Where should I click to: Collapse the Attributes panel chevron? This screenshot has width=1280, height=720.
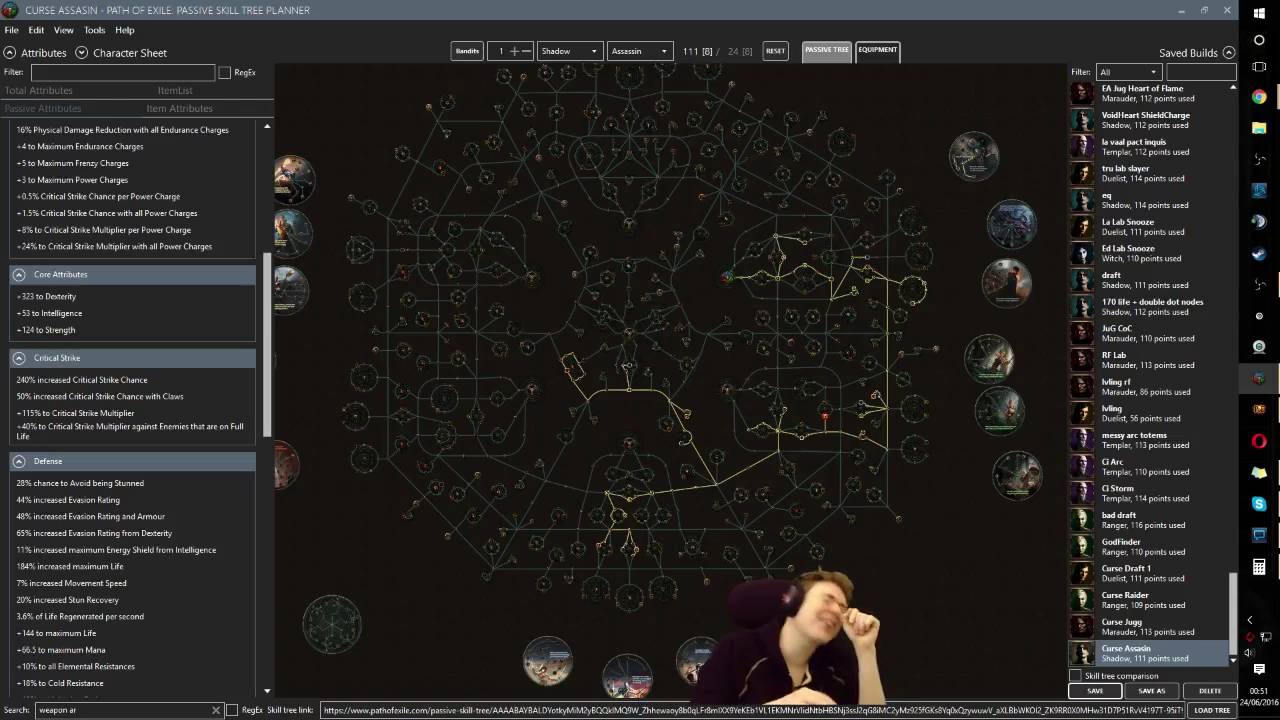10,53
